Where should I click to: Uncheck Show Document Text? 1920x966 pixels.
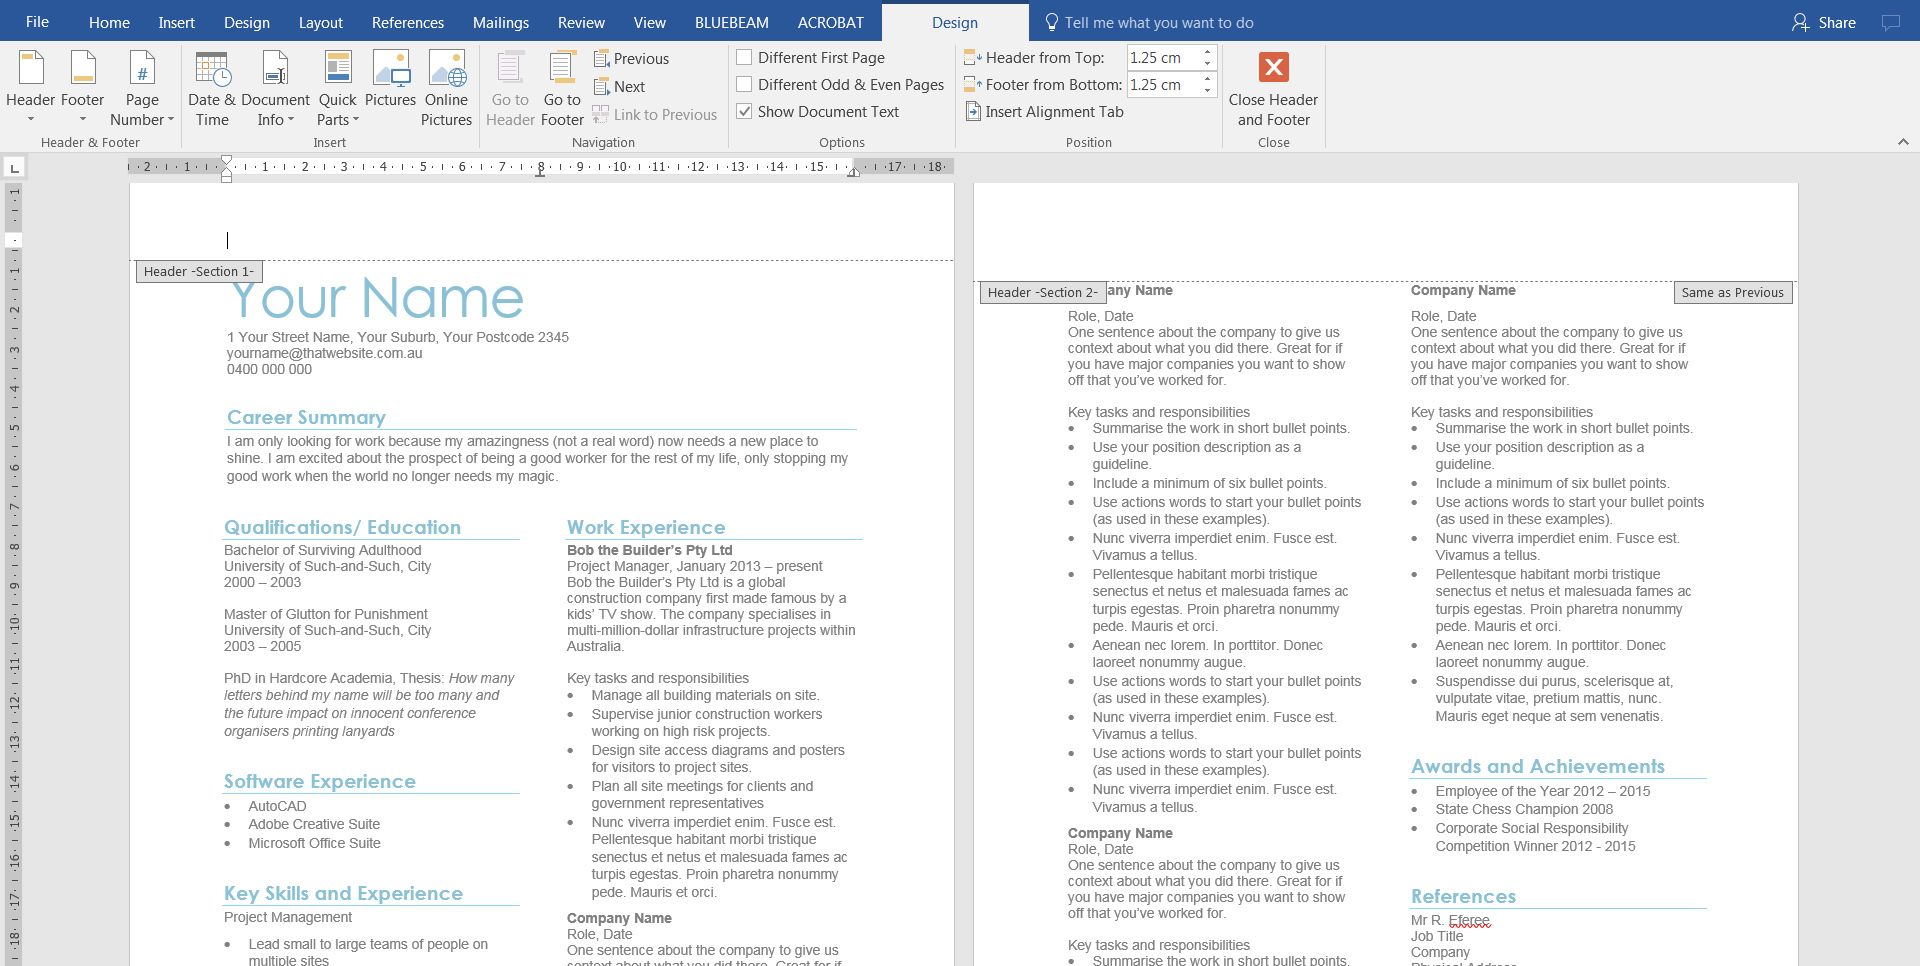(x=744, y=112)
